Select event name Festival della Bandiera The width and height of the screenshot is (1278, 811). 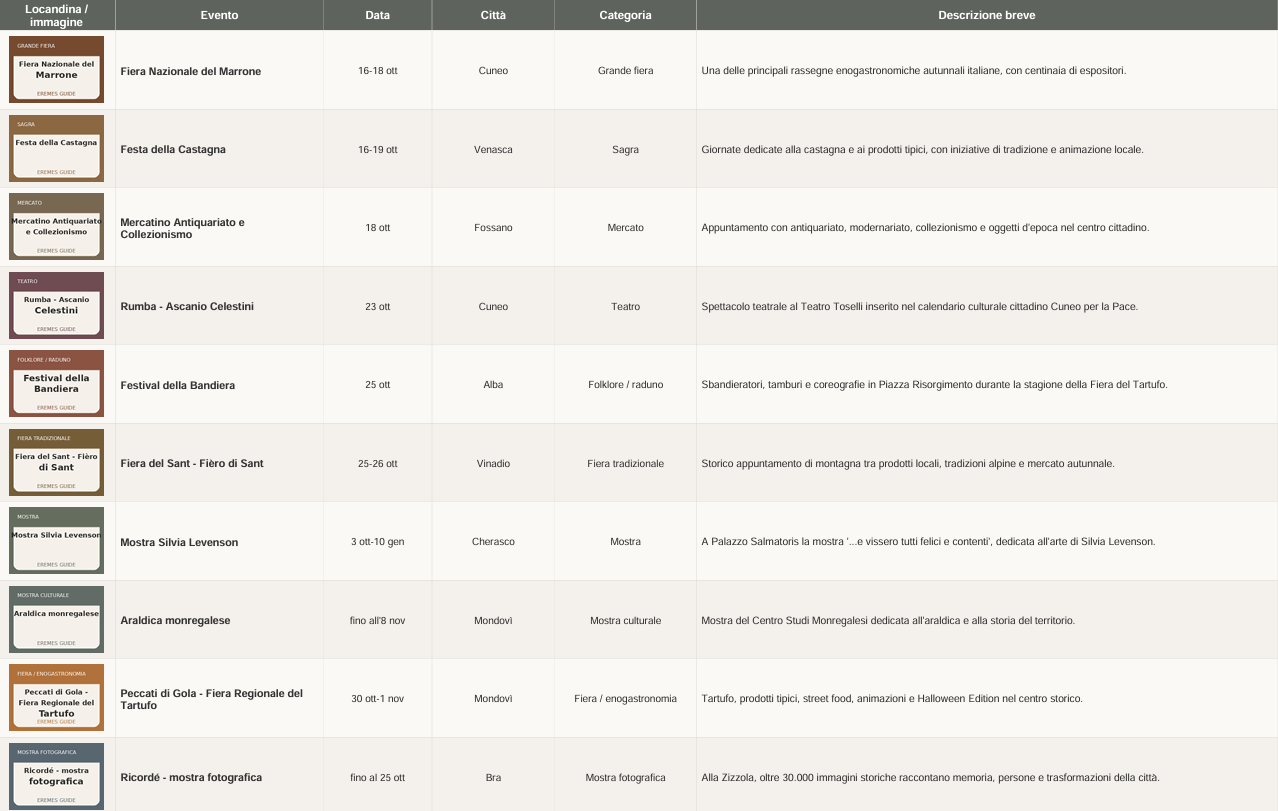click(178, 385)
